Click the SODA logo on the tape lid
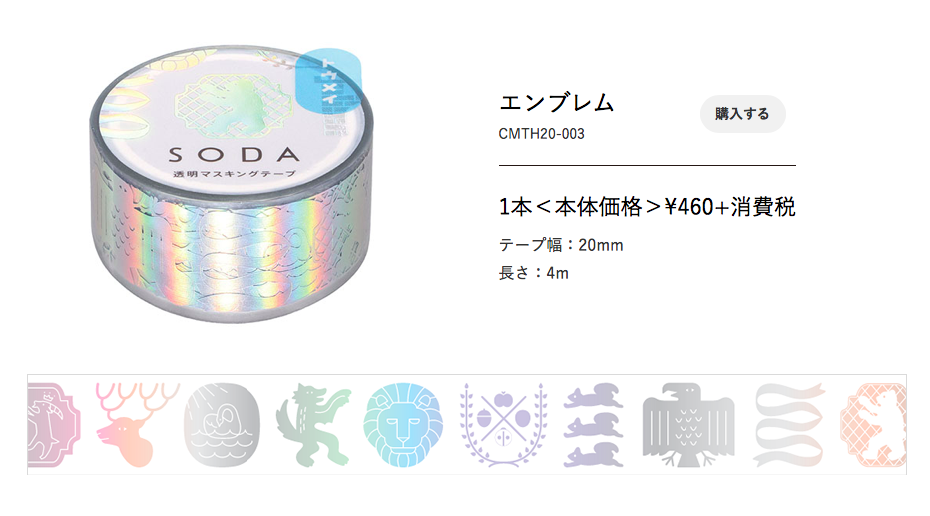Viewport: 930px width, 516px height. click(x=234, y=155)
